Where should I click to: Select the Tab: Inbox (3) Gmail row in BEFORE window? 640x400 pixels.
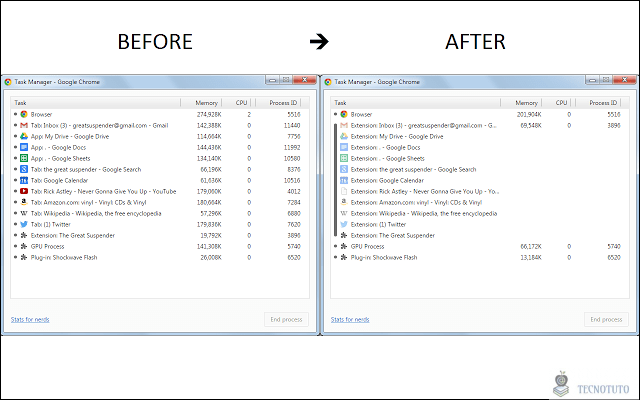(x=160, y=125)
